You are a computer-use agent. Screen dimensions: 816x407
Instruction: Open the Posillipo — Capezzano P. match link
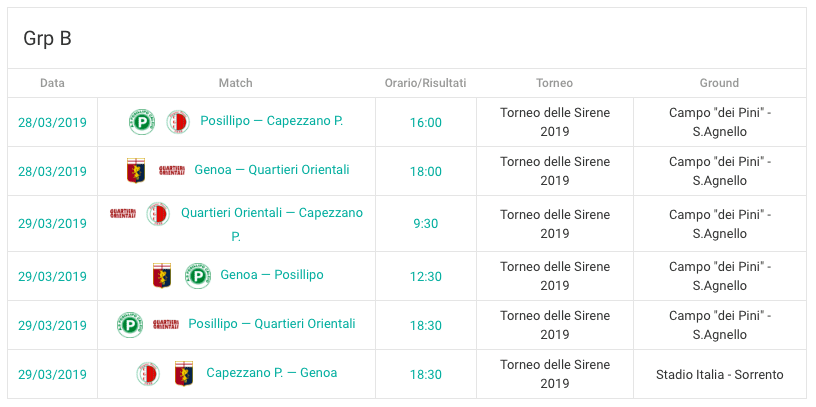pos(271,121)
